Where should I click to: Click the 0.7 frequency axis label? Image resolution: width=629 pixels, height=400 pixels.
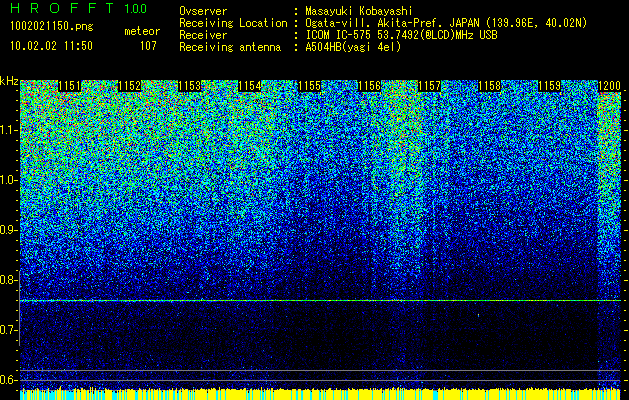point(8,330)
